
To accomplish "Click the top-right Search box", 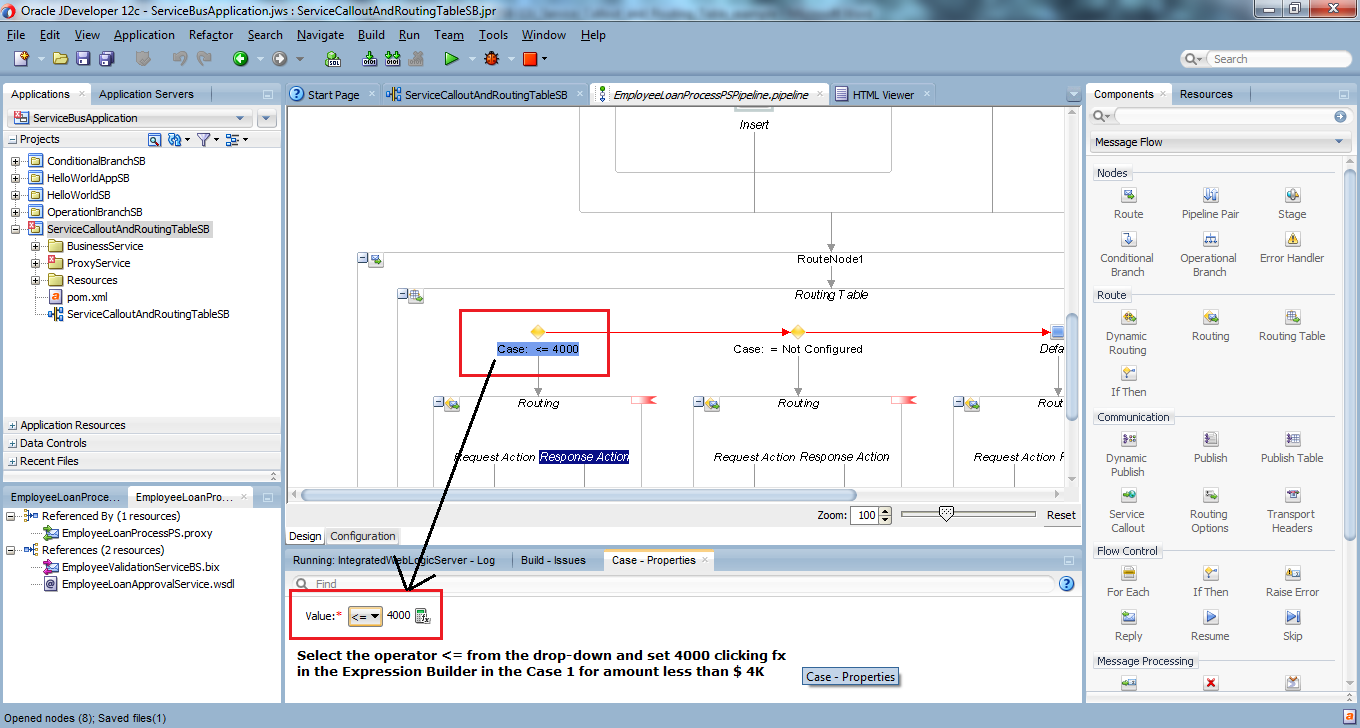I will tap(1264, 59).
